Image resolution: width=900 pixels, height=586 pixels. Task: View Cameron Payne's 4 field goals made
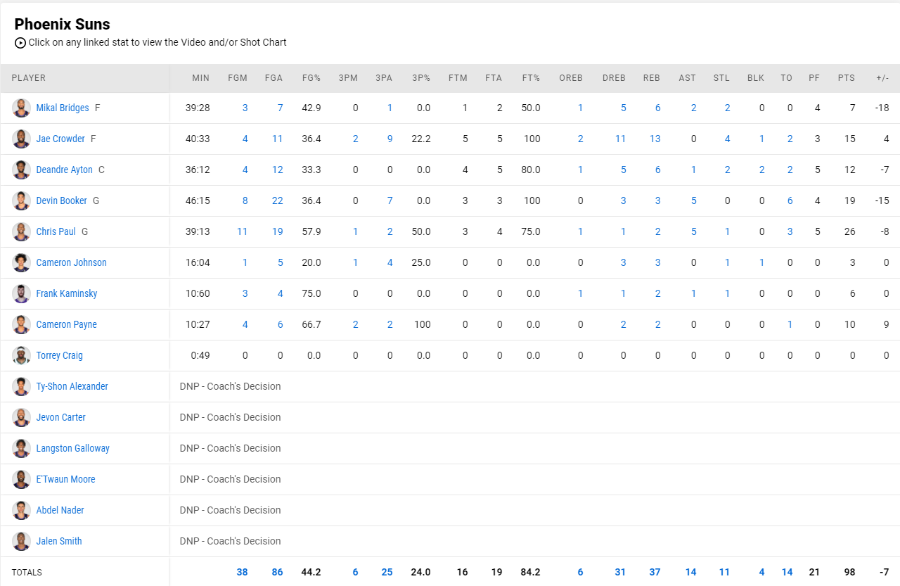tap(245, 325)
